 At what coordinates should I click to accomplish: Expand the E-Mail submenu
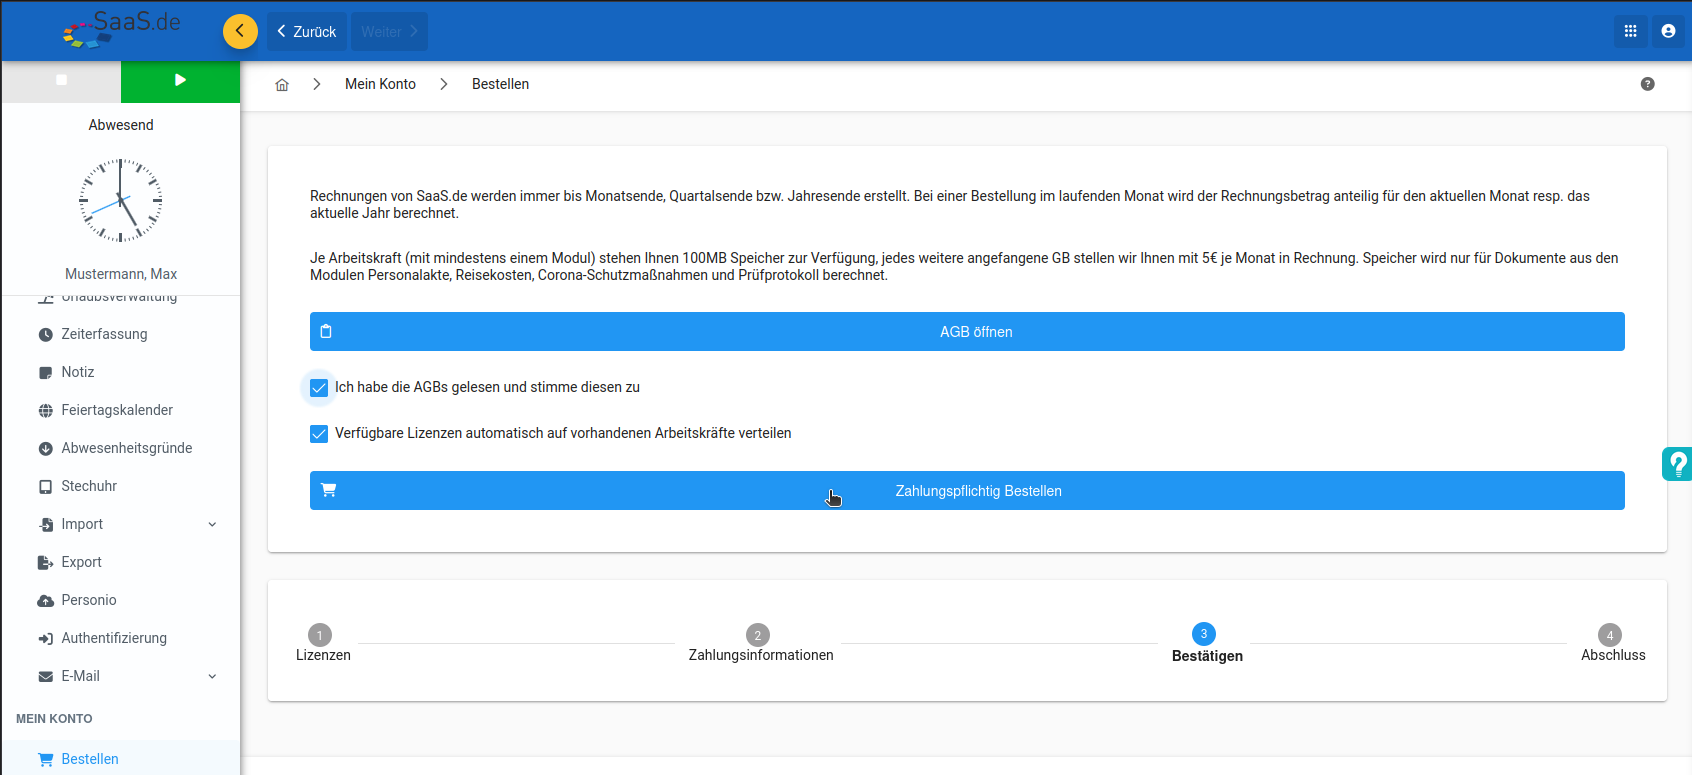point(212,676)
